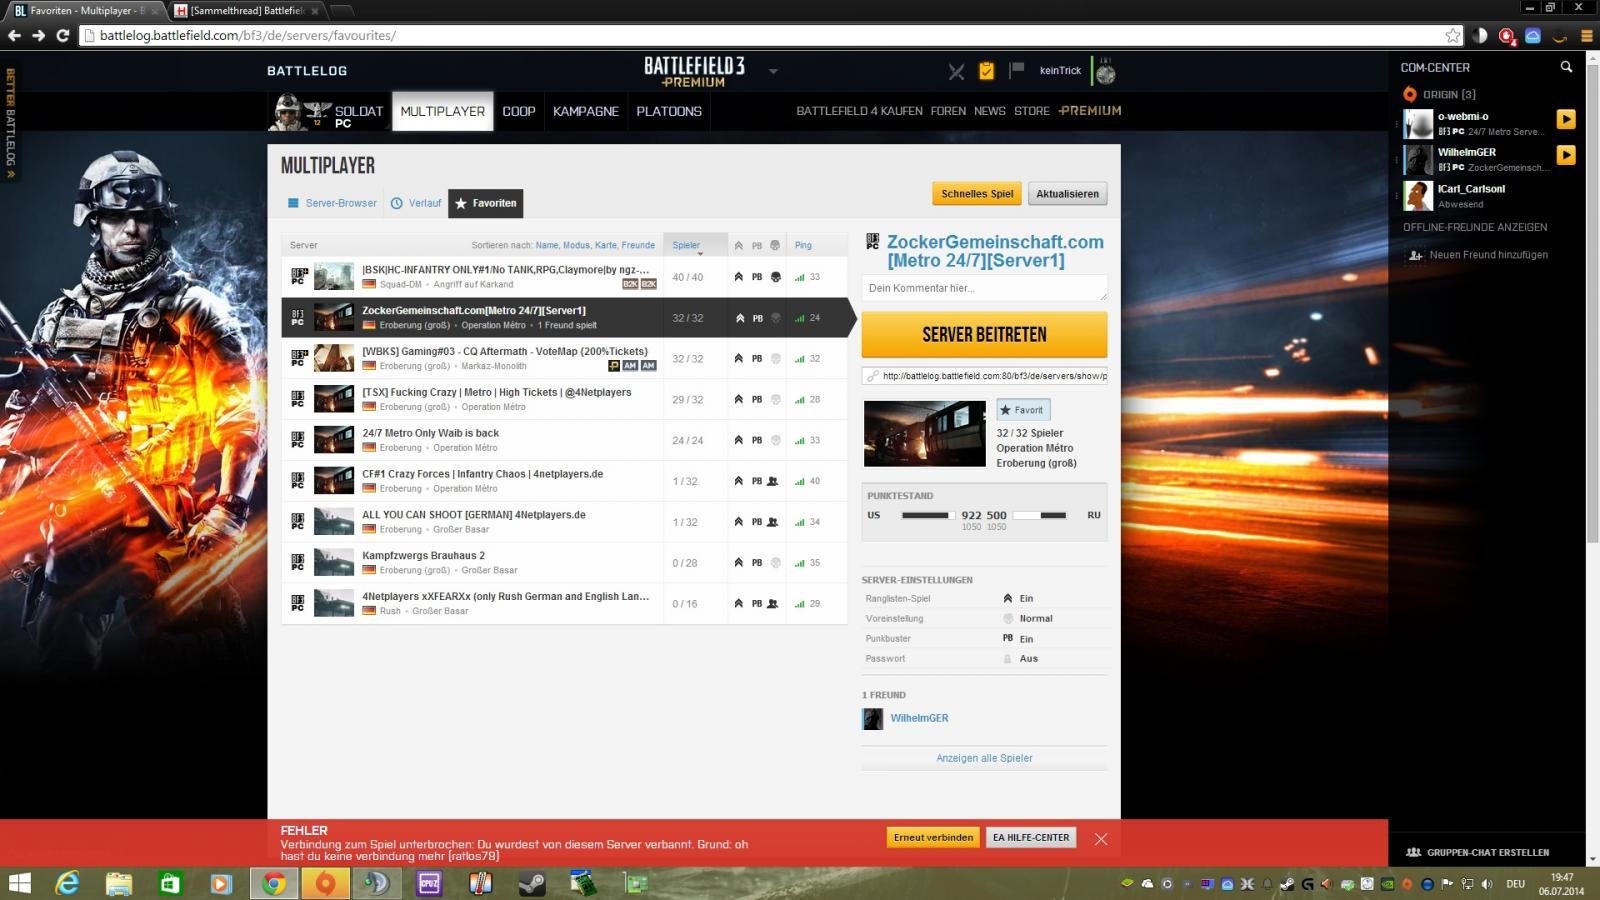Close the red error banner
This screenshot has height=900, width=1600.
(1101, 839)
